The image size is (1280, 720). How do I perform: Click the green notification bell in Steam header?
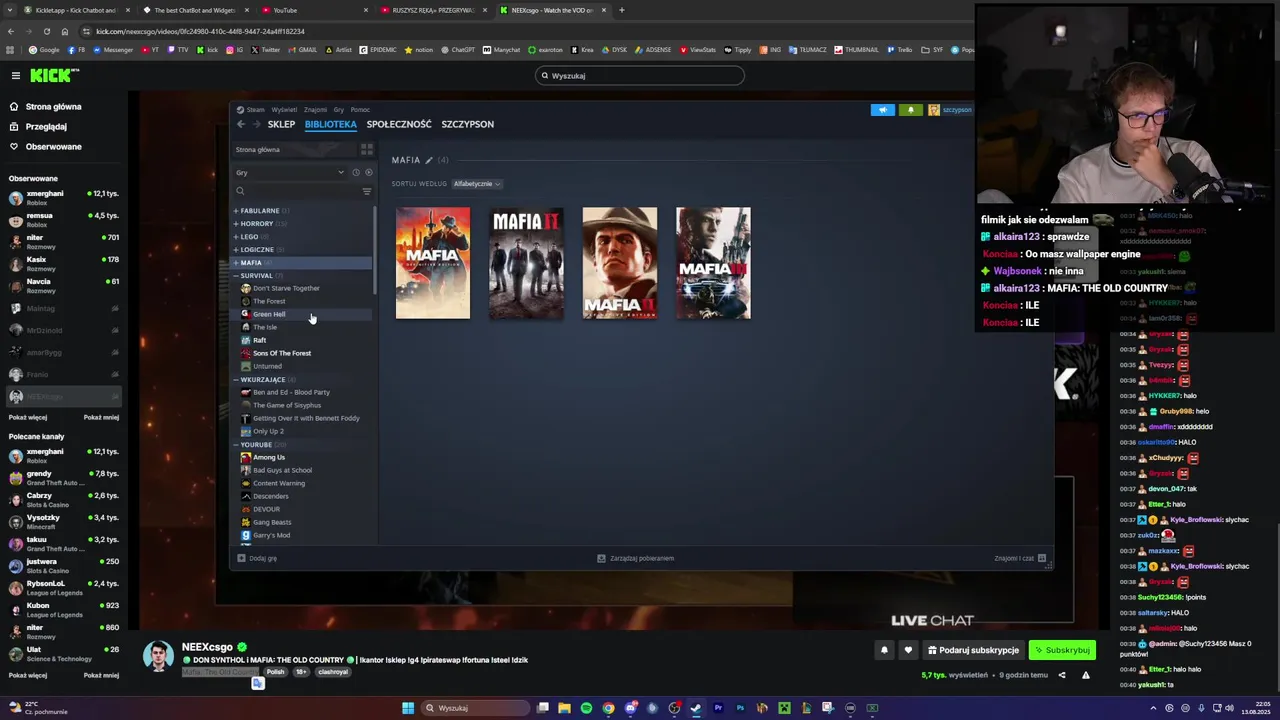coord(910,110)
